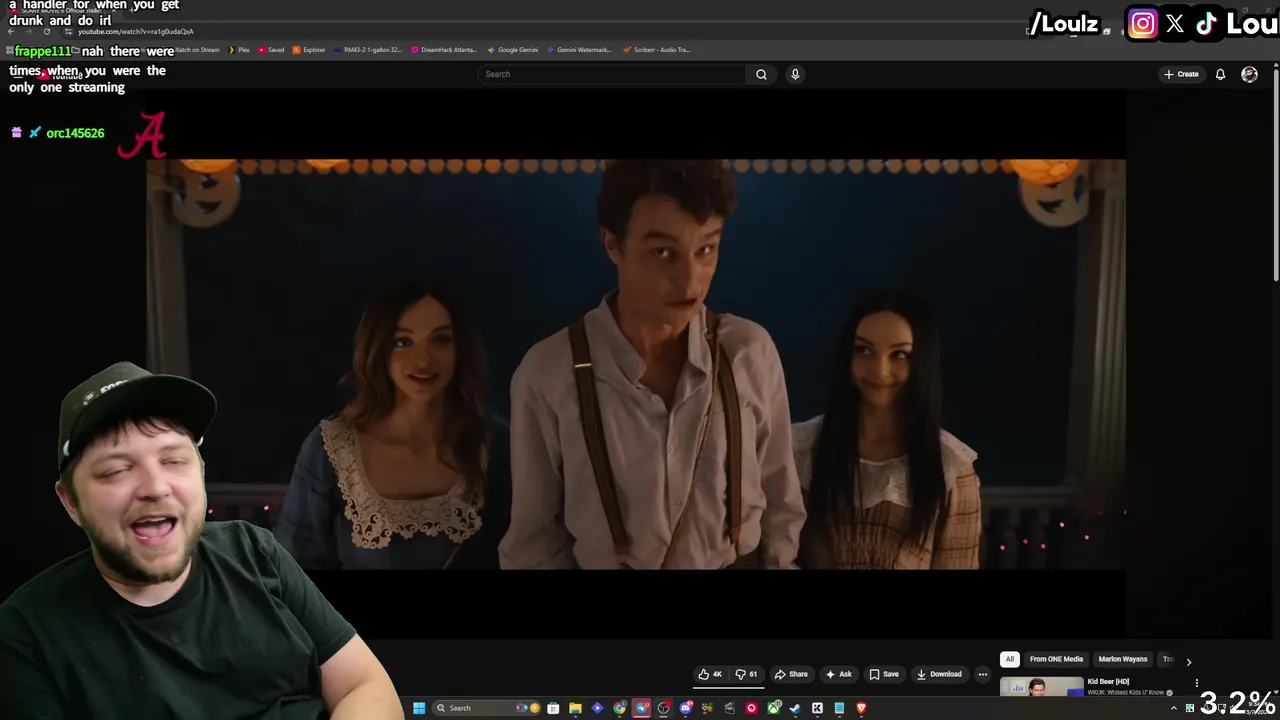Dislike the video showing 61
Screen dimensions: 1280x720
click(747, 674)
